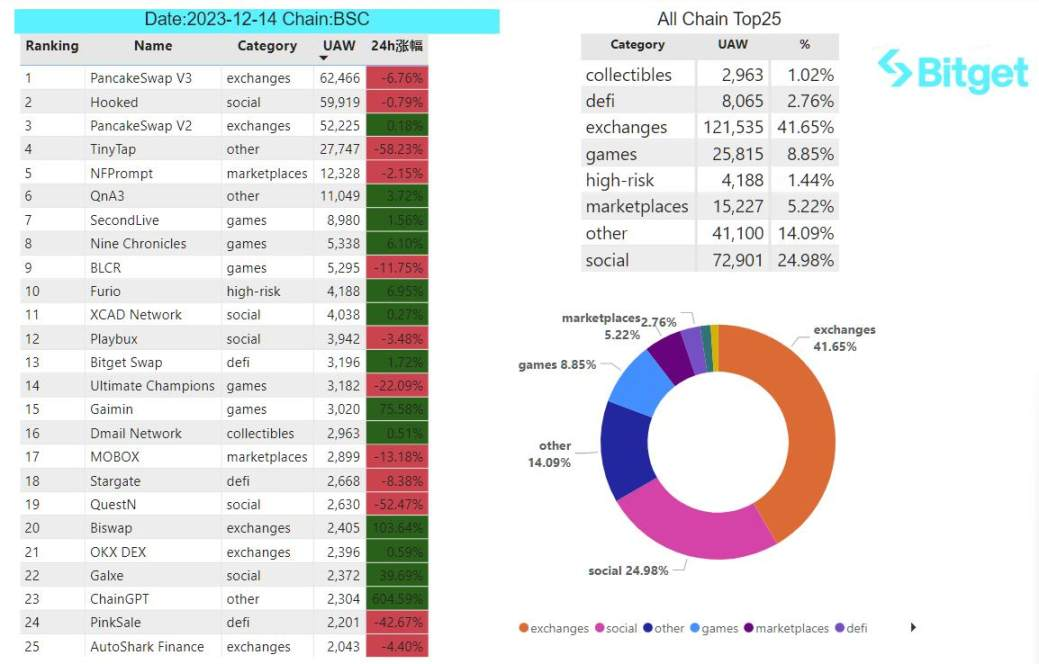
Task: Click the Date and Chain title banner
Action: (x=257, y=19)
